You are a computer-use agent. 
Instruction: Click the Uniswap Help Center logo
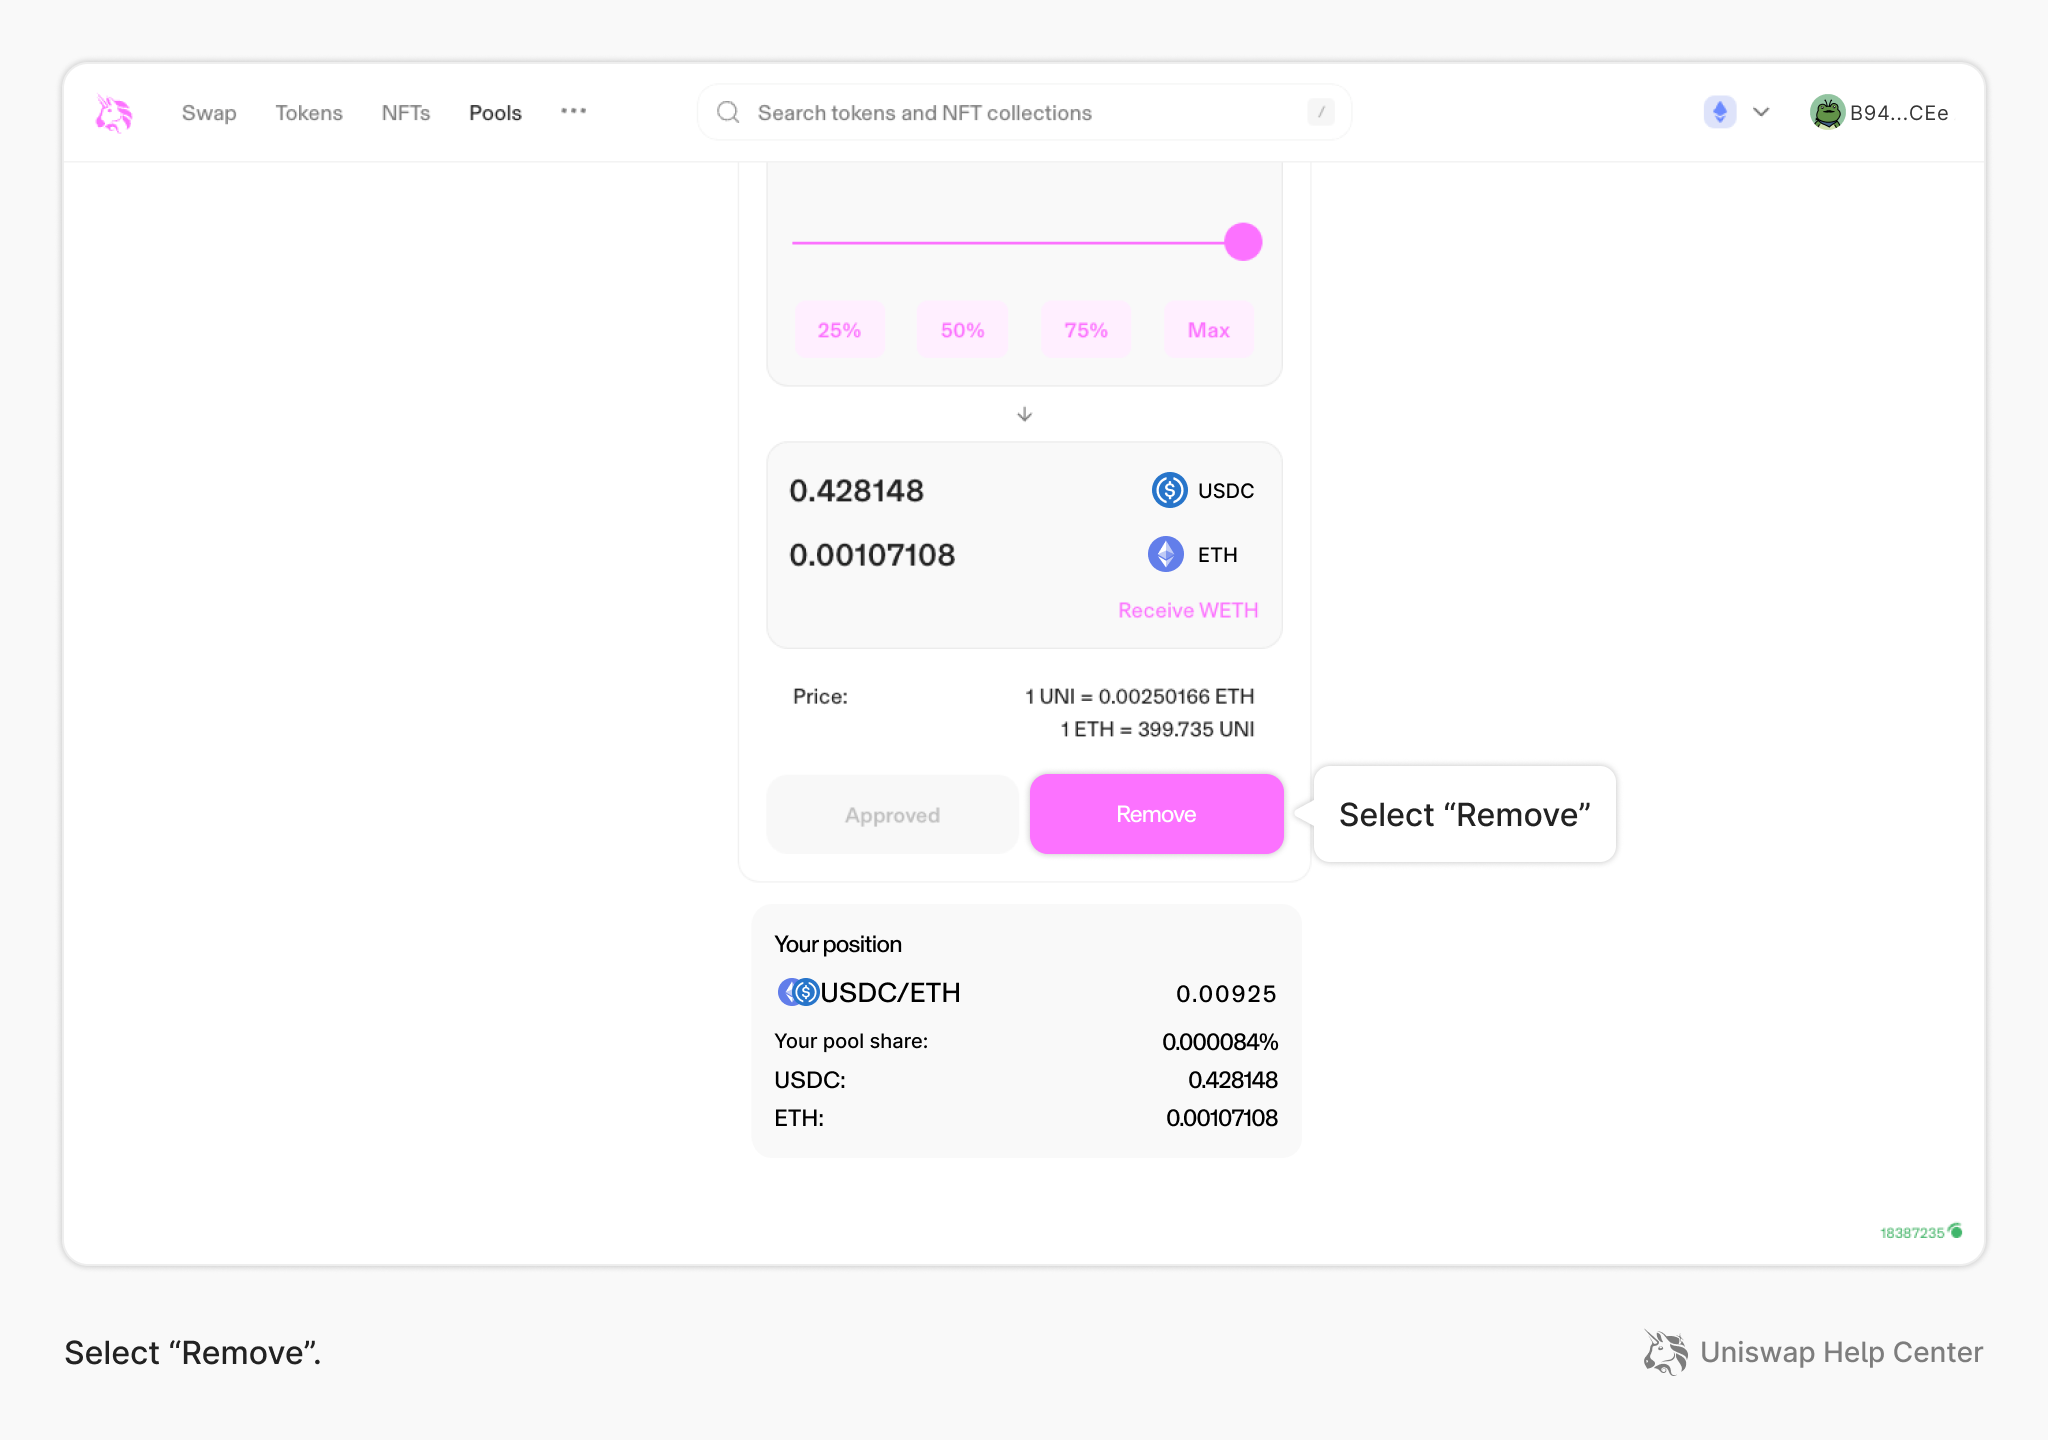pos(1664,1352)
